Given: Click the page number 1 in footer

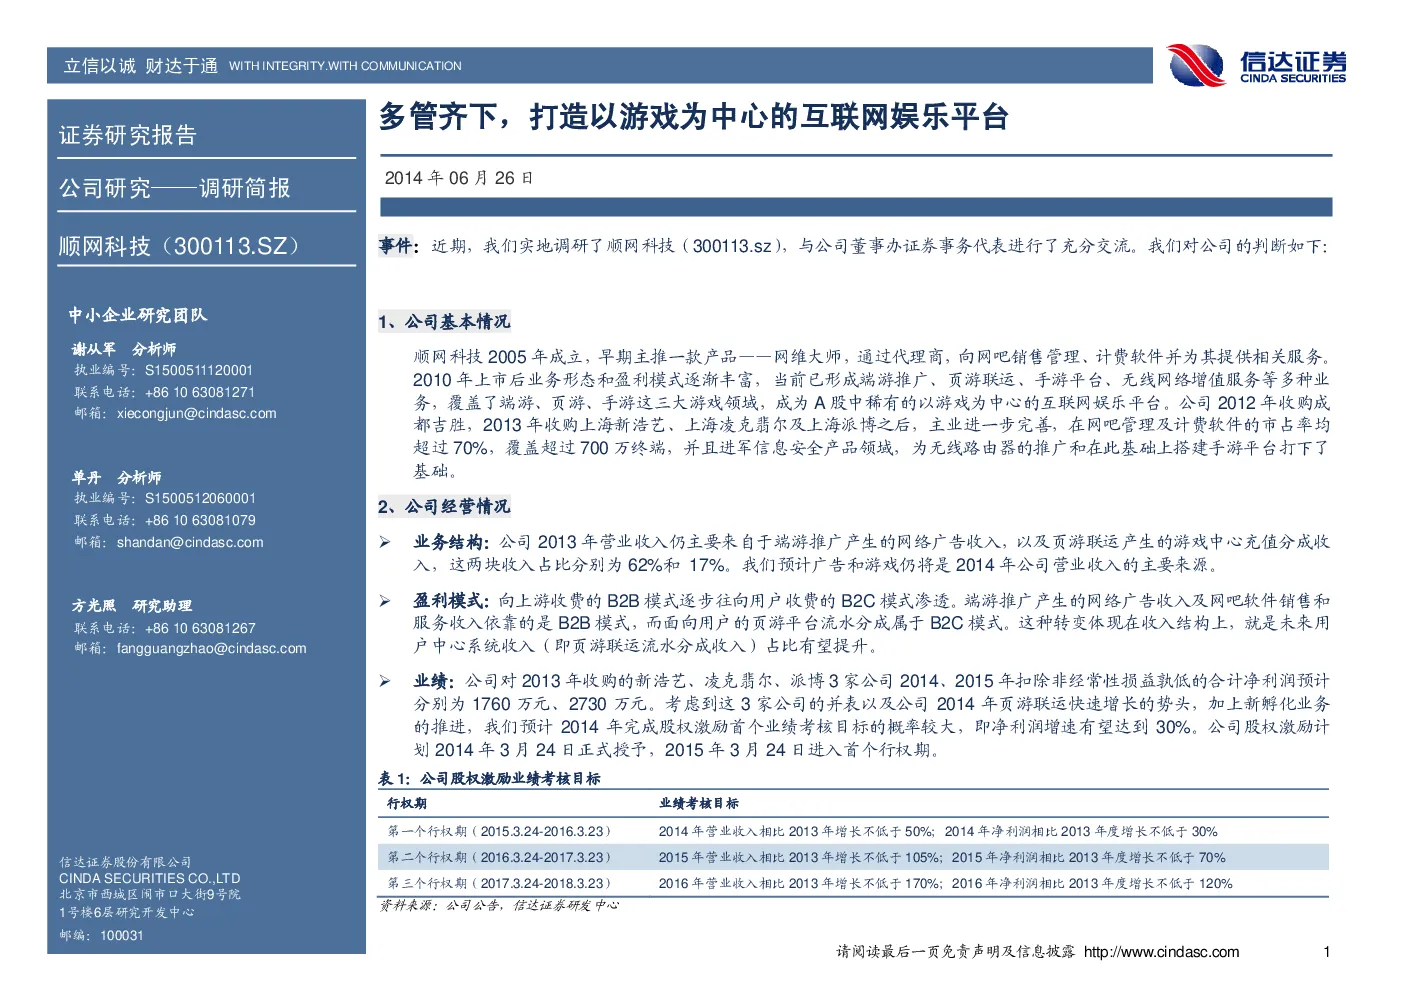Looking at the screenshot, I should 1327,952.
